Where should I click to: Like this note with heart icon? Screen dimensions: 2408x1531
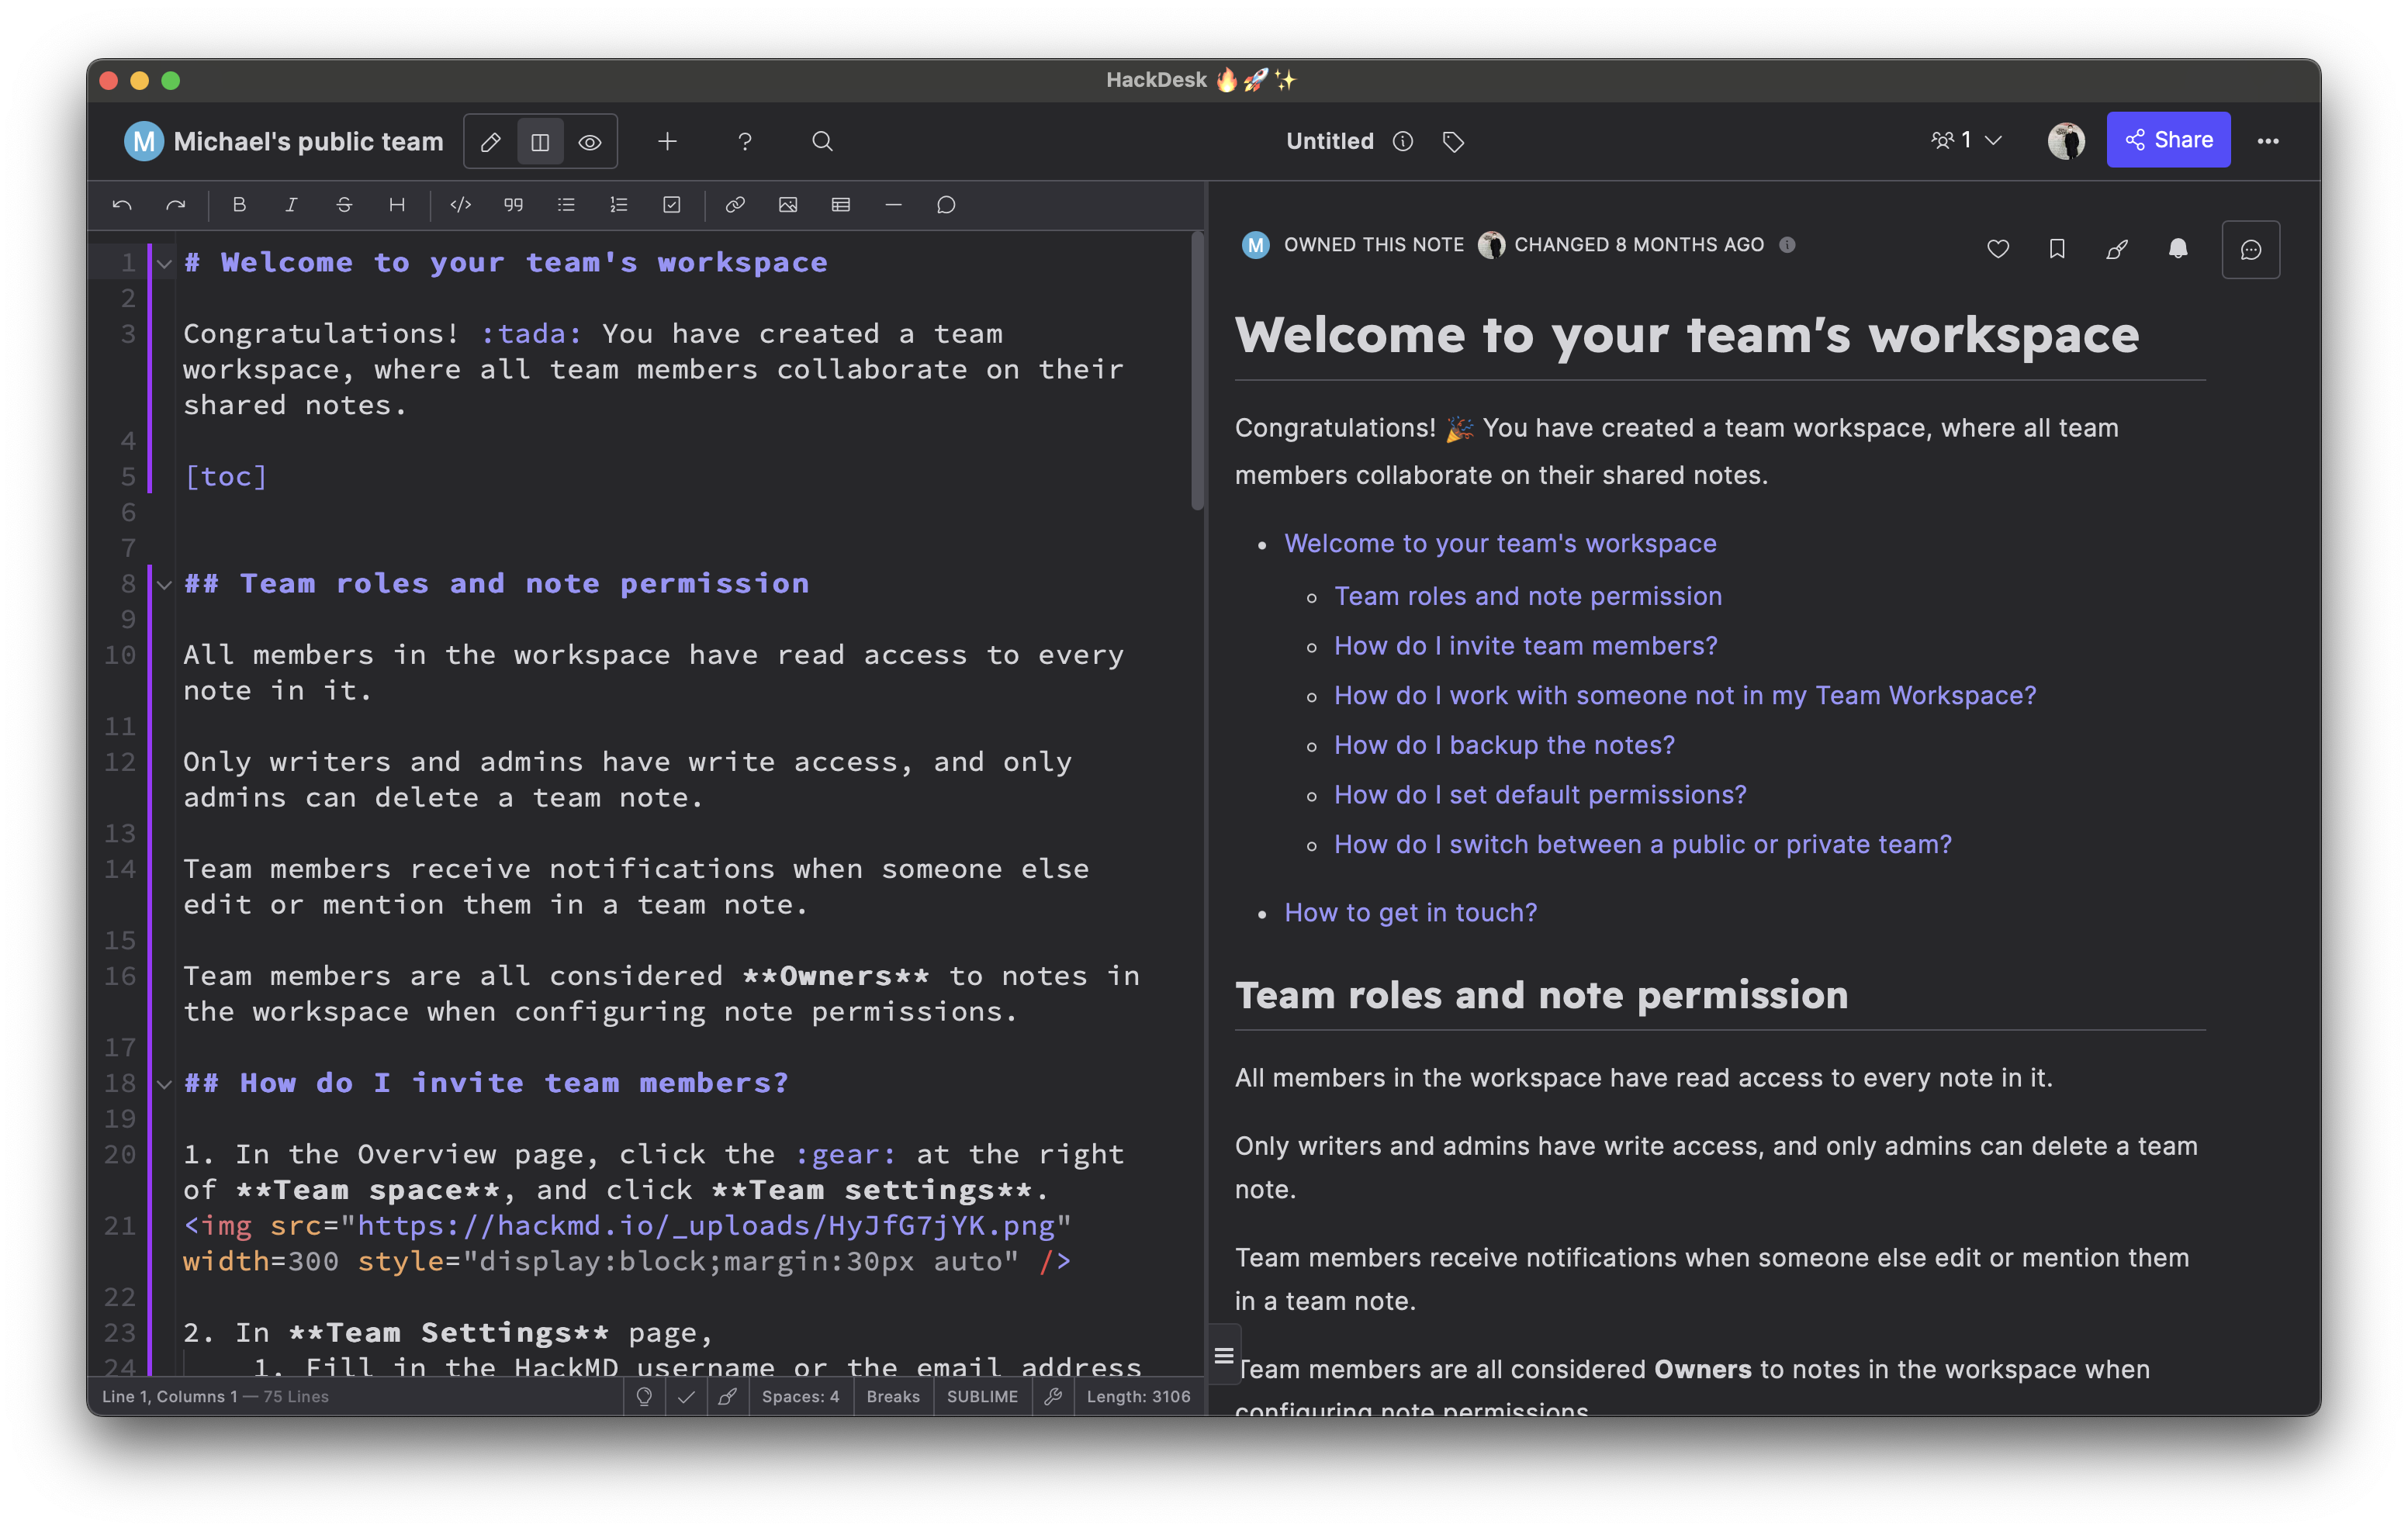[x=1998, y=249]
